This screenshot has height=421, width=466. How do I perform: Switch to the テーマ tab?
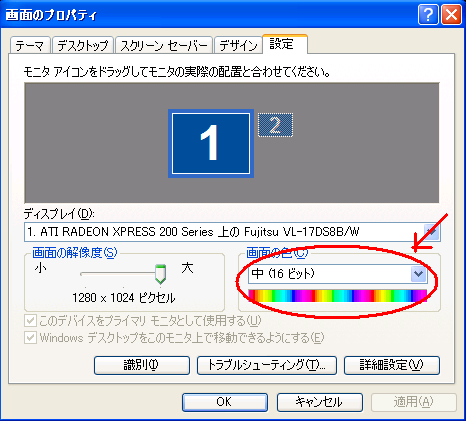[30, 45]
